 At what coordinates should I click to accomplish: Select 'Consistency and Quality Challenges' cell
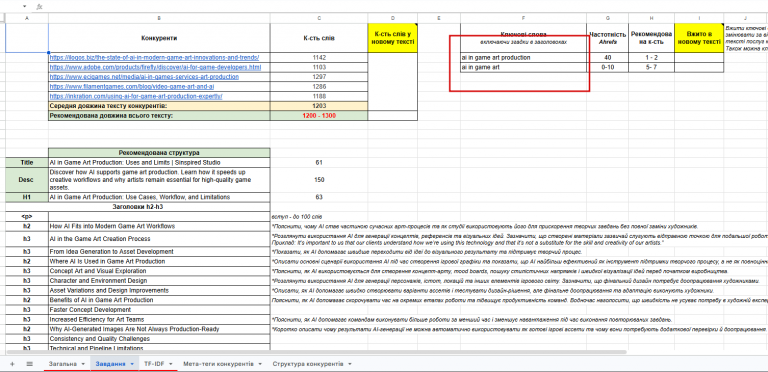tap(159, 338)
